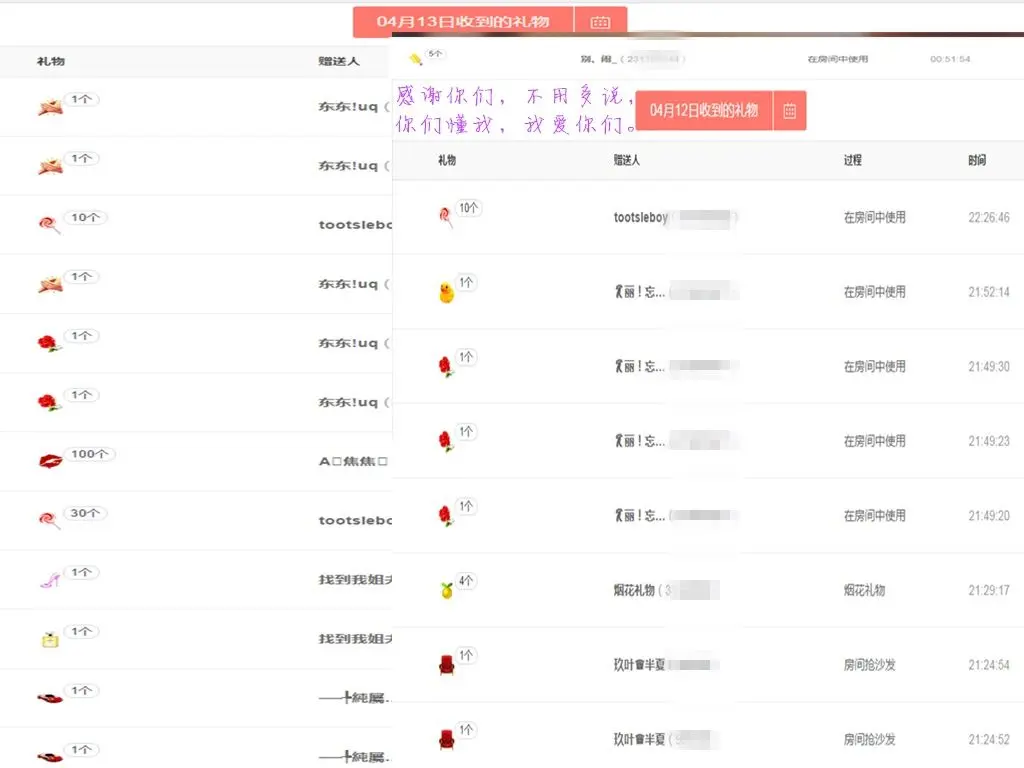Click the yellow duck gift icon

tap(447, 292)
